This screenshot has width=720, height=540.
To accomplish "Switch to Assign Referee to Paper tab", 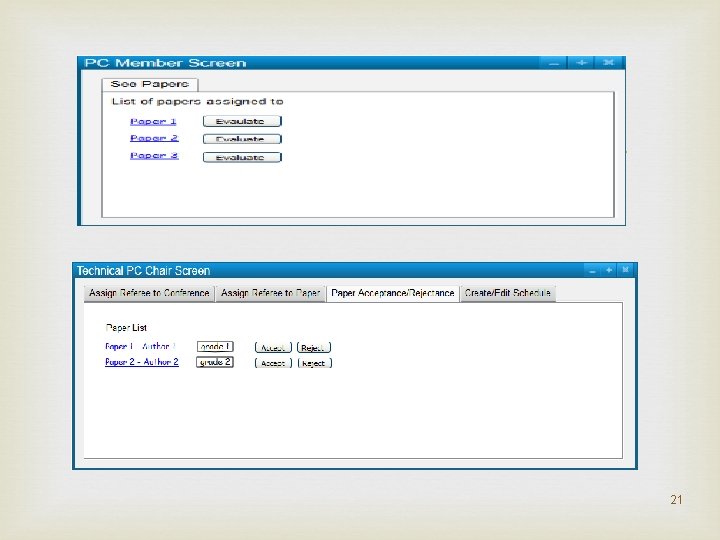I will [x=270, y=293].
